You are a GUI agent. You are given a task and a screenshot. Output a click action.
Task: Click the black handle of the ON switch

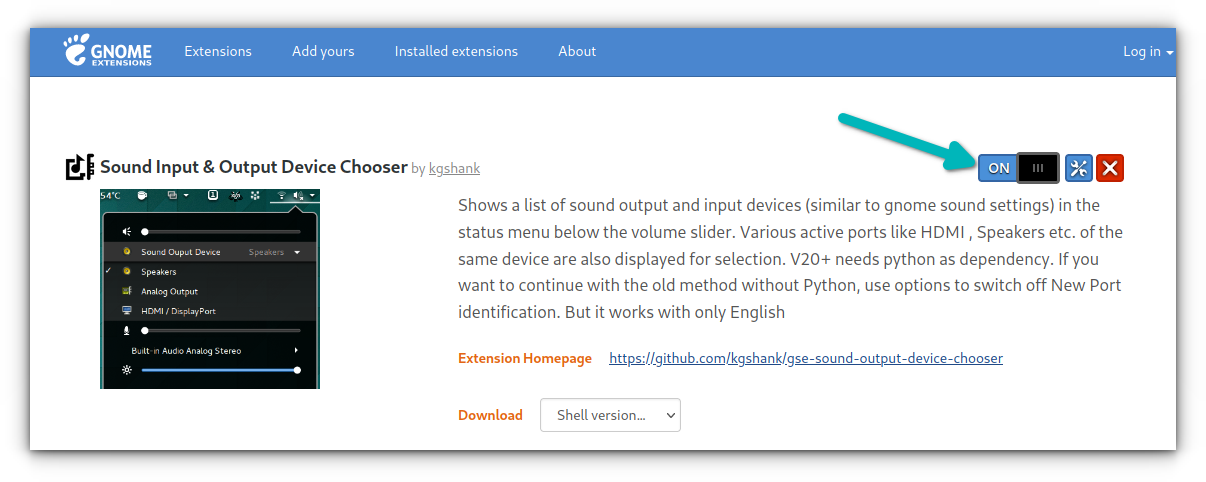coord(1037,168)
